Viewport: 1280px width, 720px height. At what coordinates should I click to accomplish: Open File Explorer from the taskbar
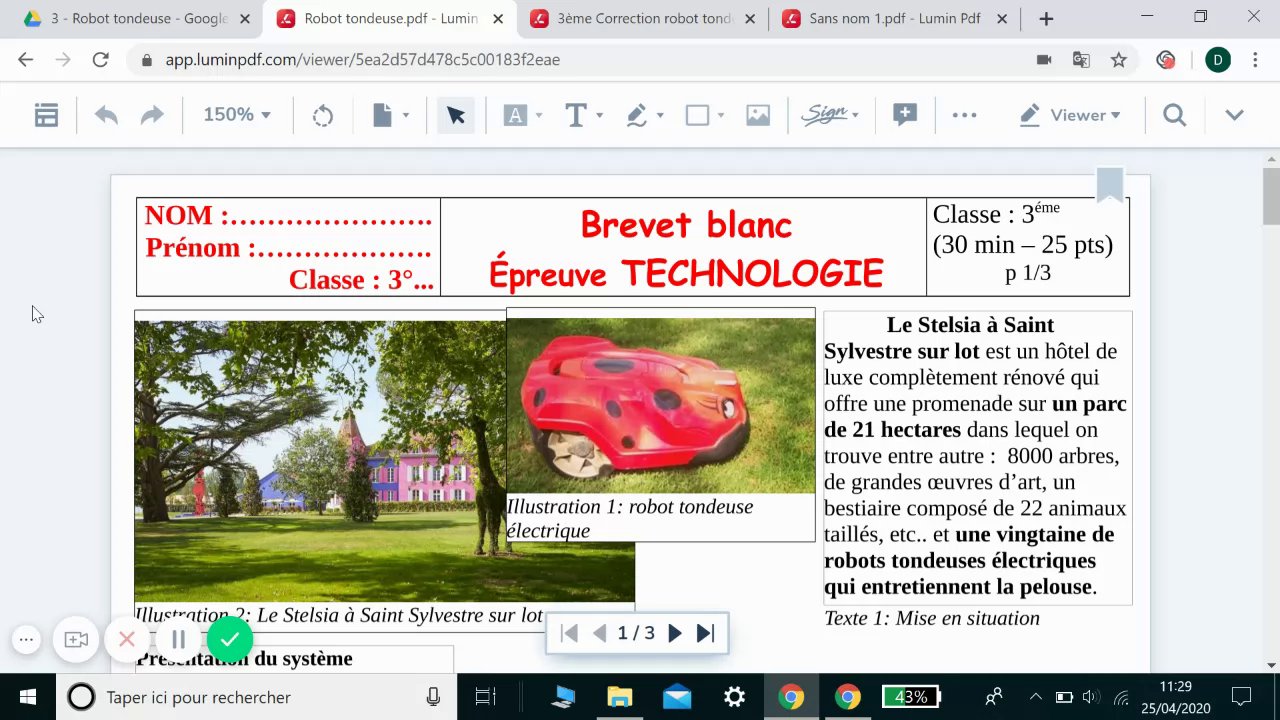click(620, 697)
